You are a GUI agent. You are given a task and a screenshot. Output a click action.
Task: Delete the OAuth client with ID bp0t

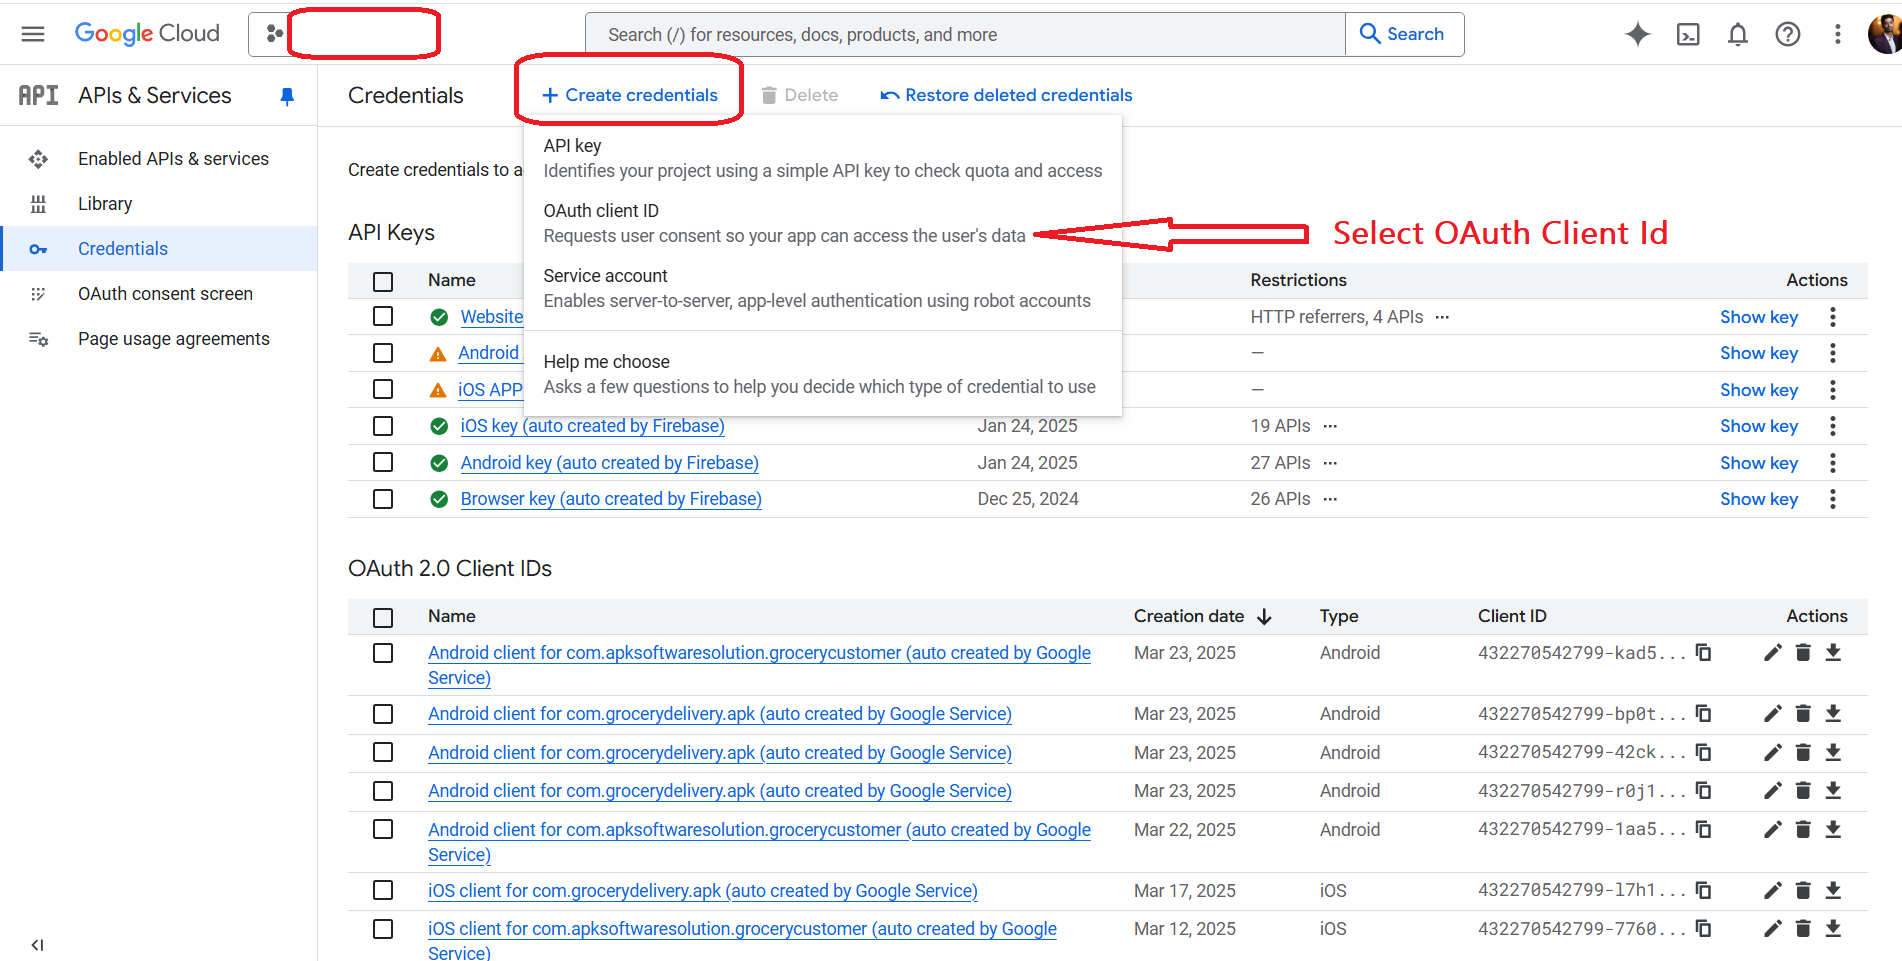pyautogui.click(x=1803, y=714)
